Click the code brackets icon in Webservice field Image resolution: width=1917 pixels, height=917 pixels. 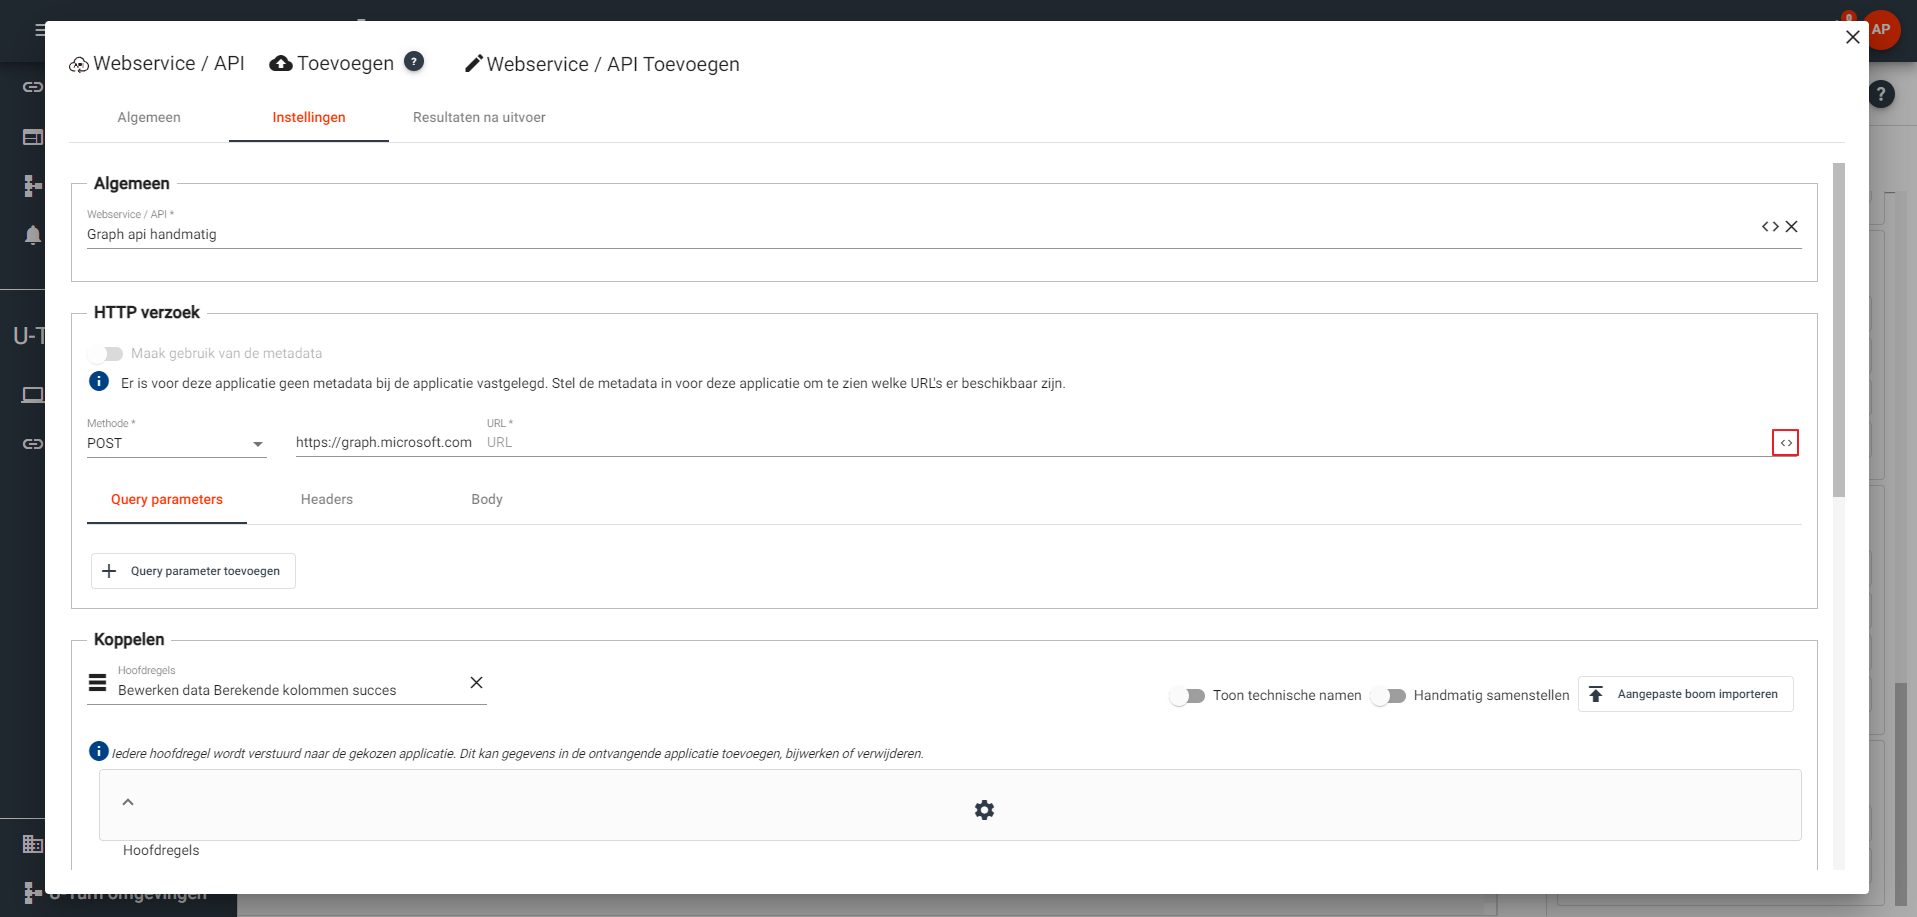[1770, 227]
